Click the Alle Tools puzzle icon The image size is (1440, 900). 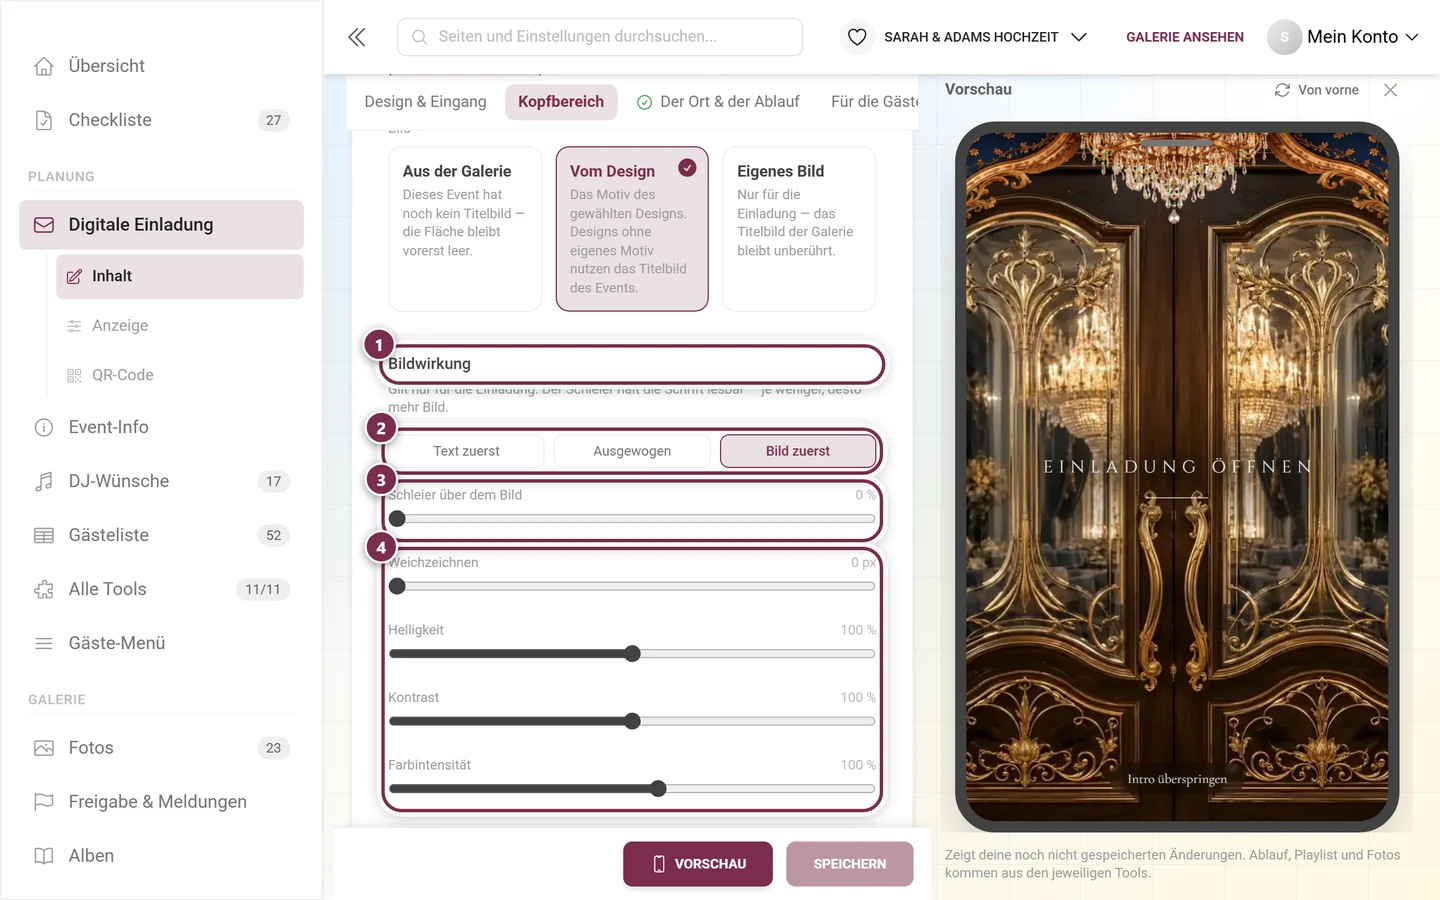[44, 590]
